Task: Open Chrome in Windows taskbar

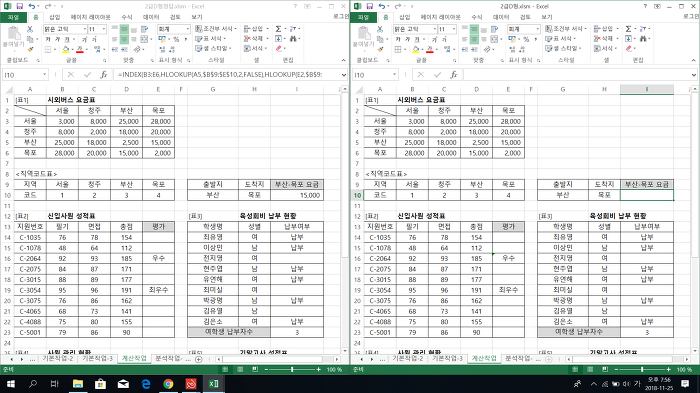Action: tap(168, 384)
